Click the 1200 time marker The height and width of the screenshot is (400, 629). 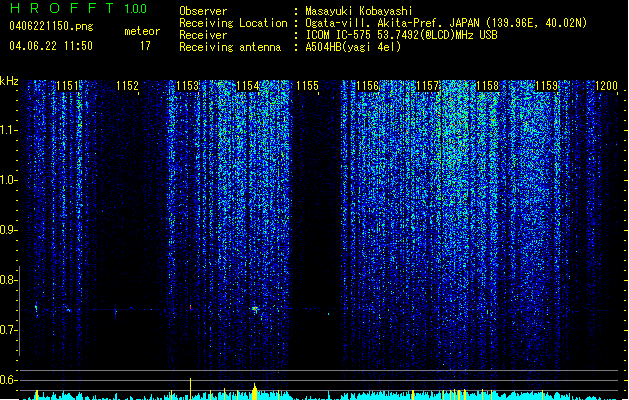pyautogui.click(x=607, y=85)
